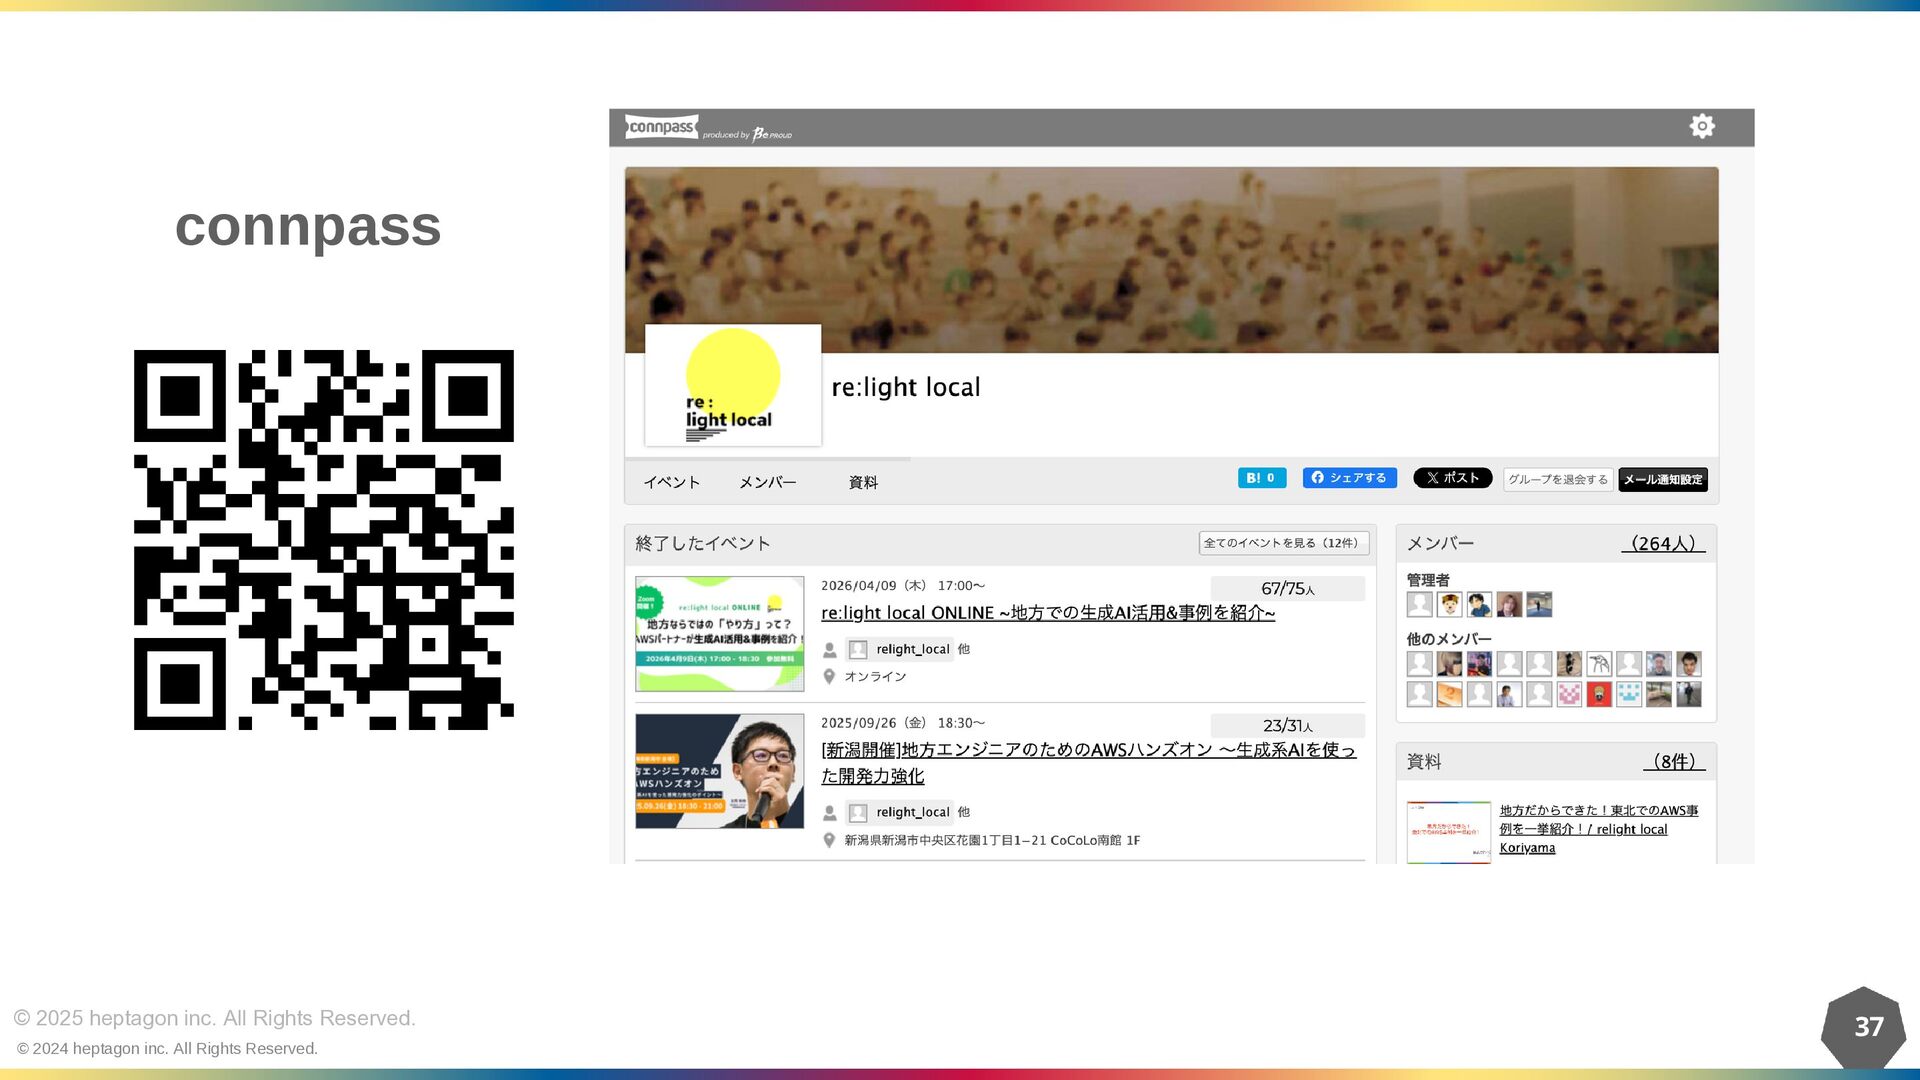The image size is (1920, 1080).
Task: Click the ONLINE event thumbnail image
Action: [719, 633]
